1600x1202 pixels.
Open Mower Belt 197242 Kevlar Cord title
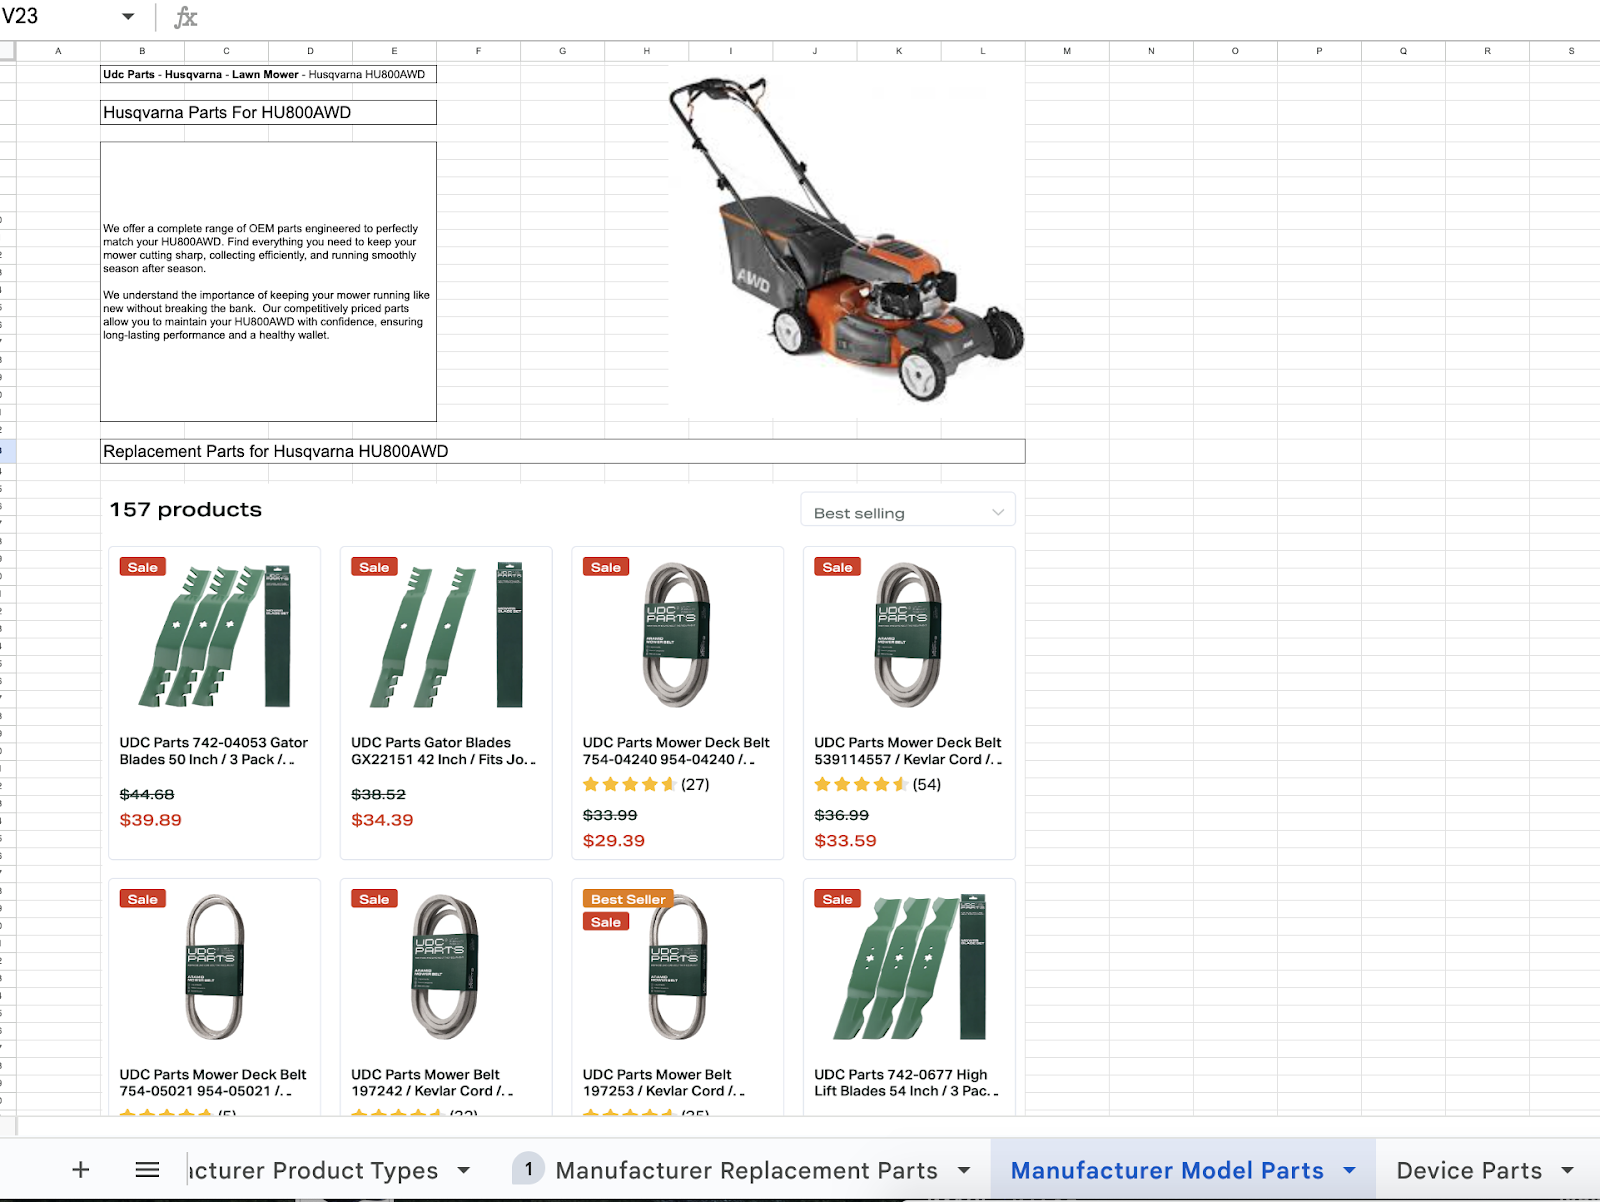432,1083
